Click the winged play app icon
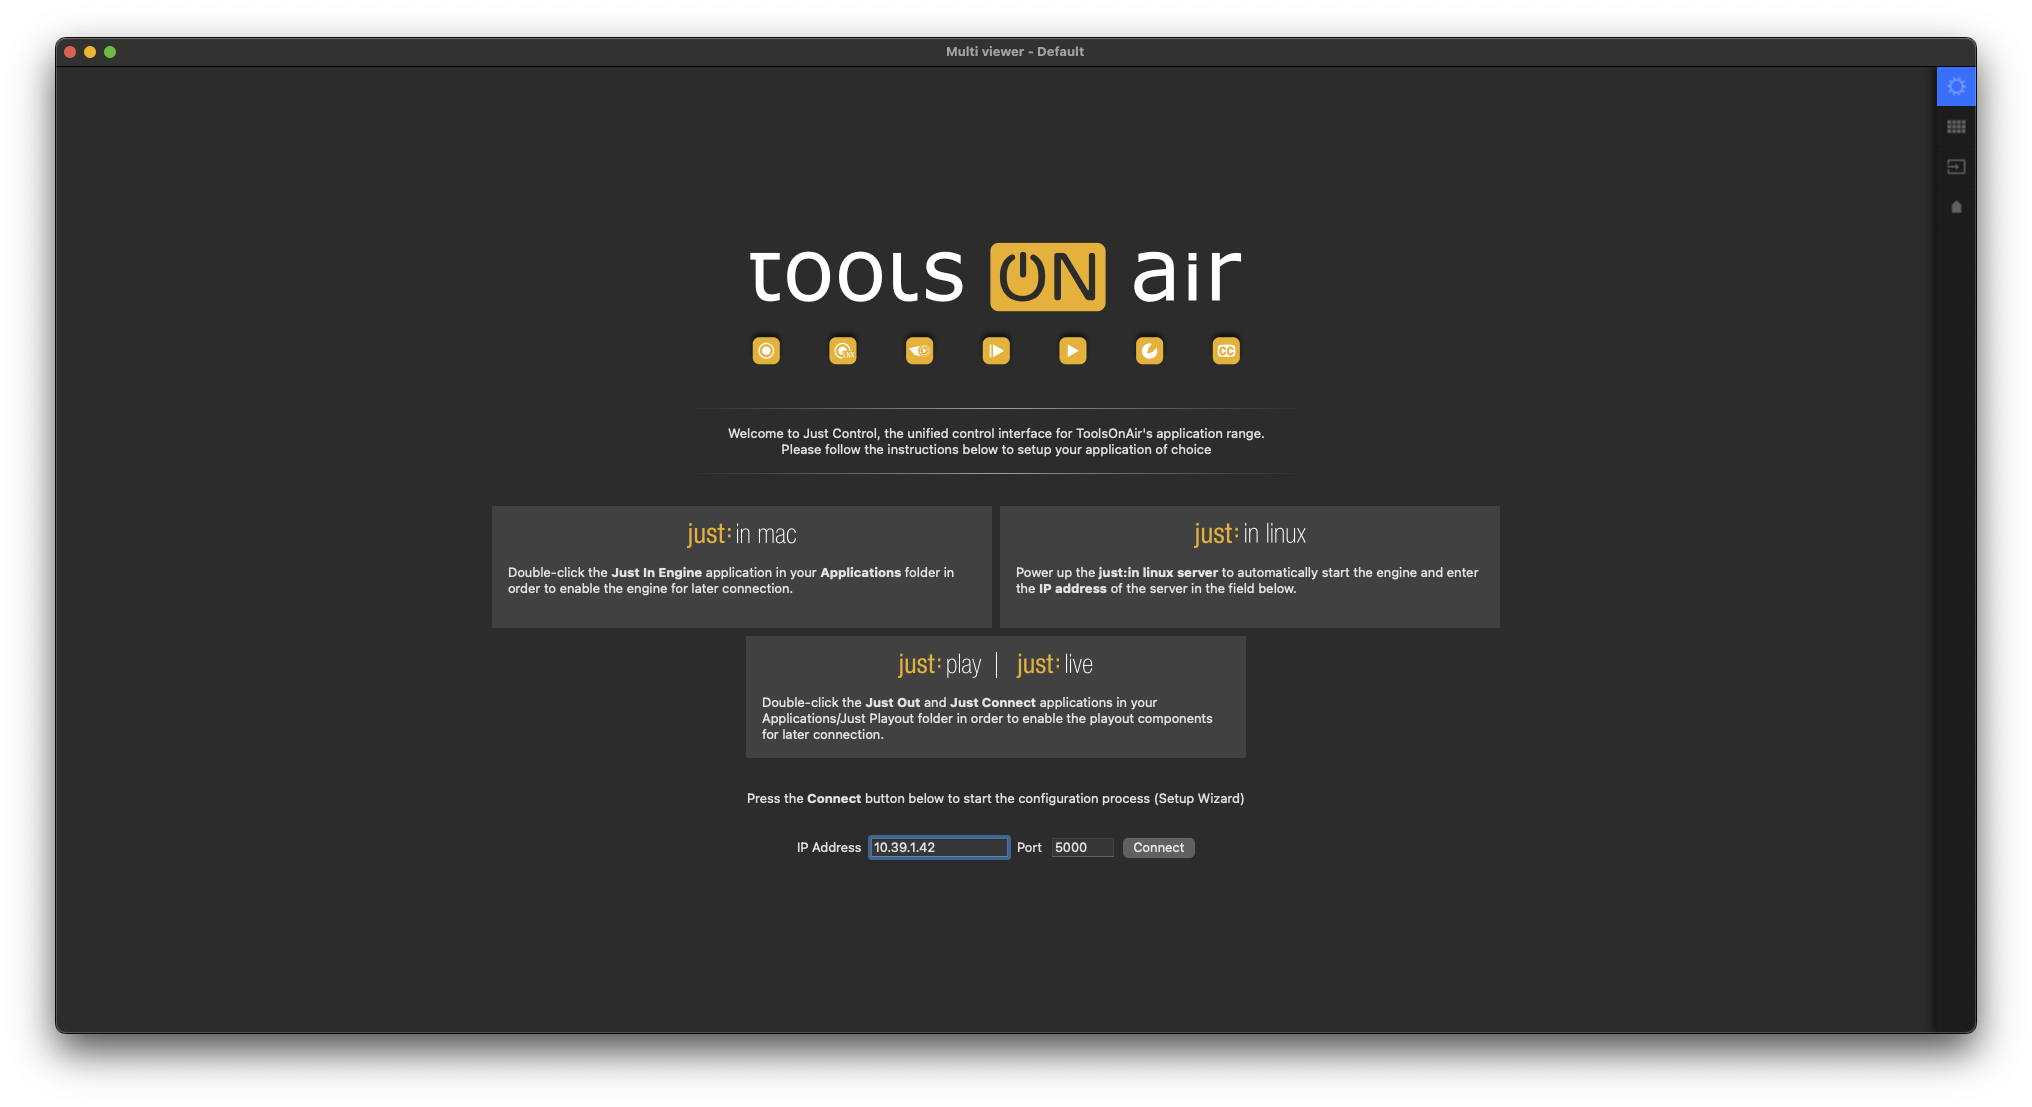Image resolution: width=2032 pixels, height=1107 pixels. pos(920,351)
